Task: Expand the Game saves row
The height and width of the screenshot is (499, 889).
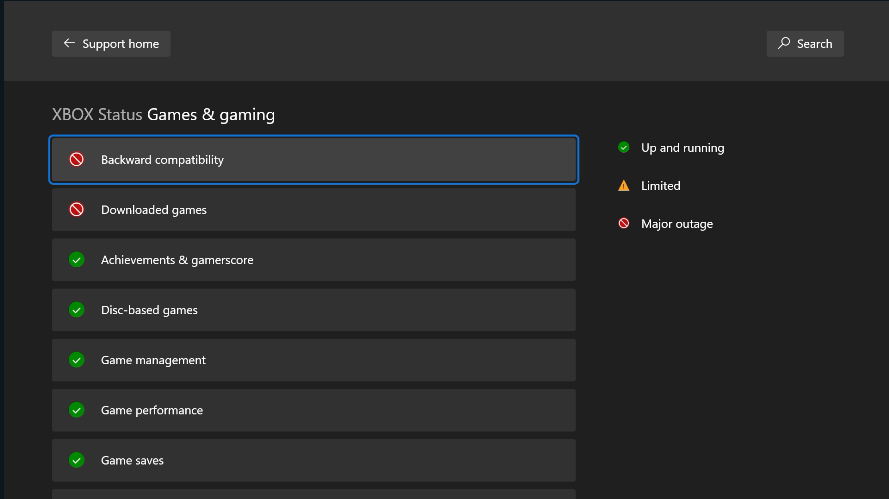Action: click(314, 460)
